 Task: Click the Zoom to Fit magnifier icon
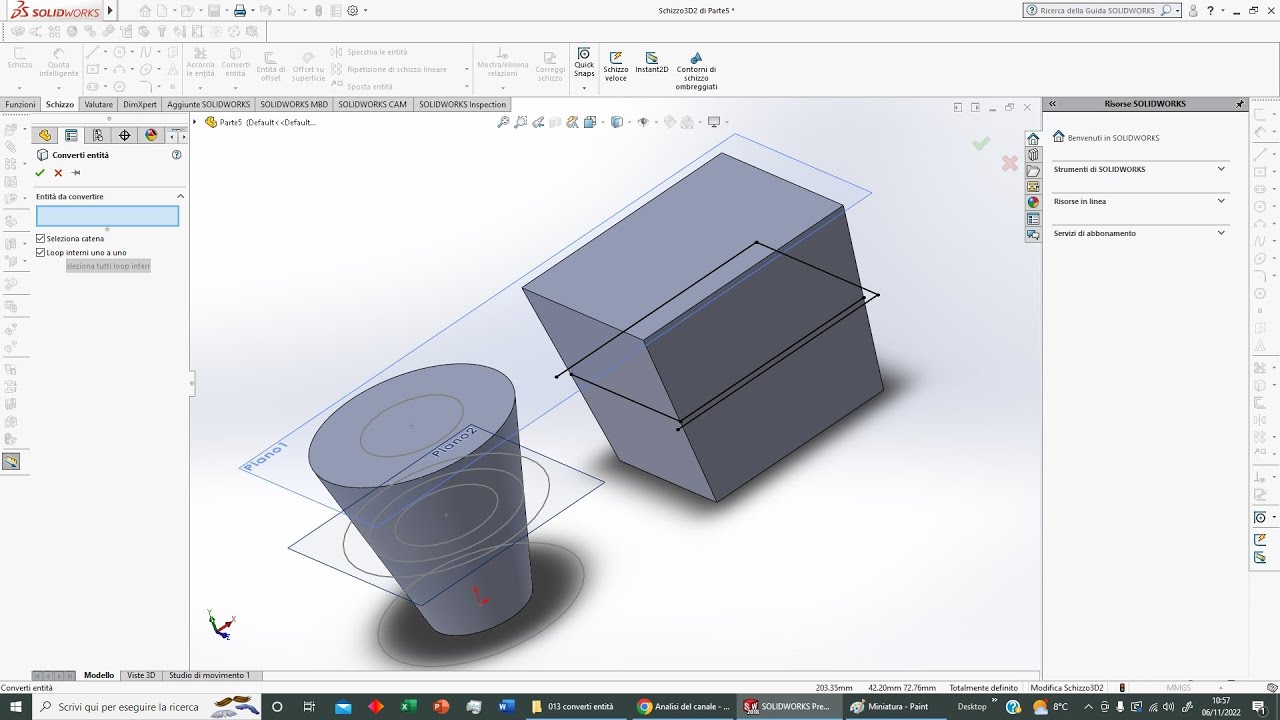click(504, 122)
